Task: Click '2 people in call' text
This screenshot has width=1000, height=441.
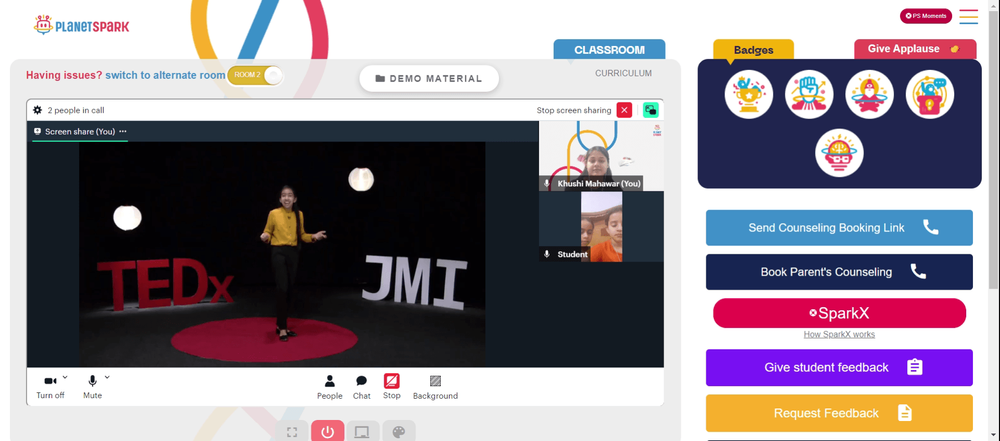Action: (x=76, y=110)
